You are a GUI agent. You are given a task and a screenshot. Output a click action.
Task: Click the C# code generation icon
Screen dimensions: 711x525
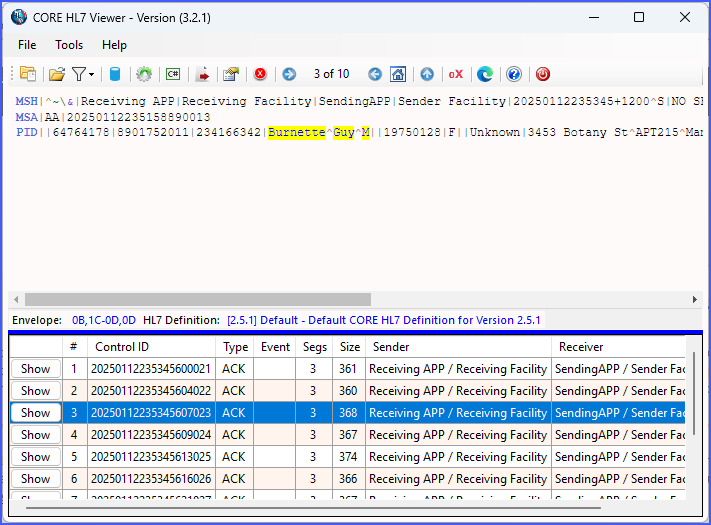point(173,74)
